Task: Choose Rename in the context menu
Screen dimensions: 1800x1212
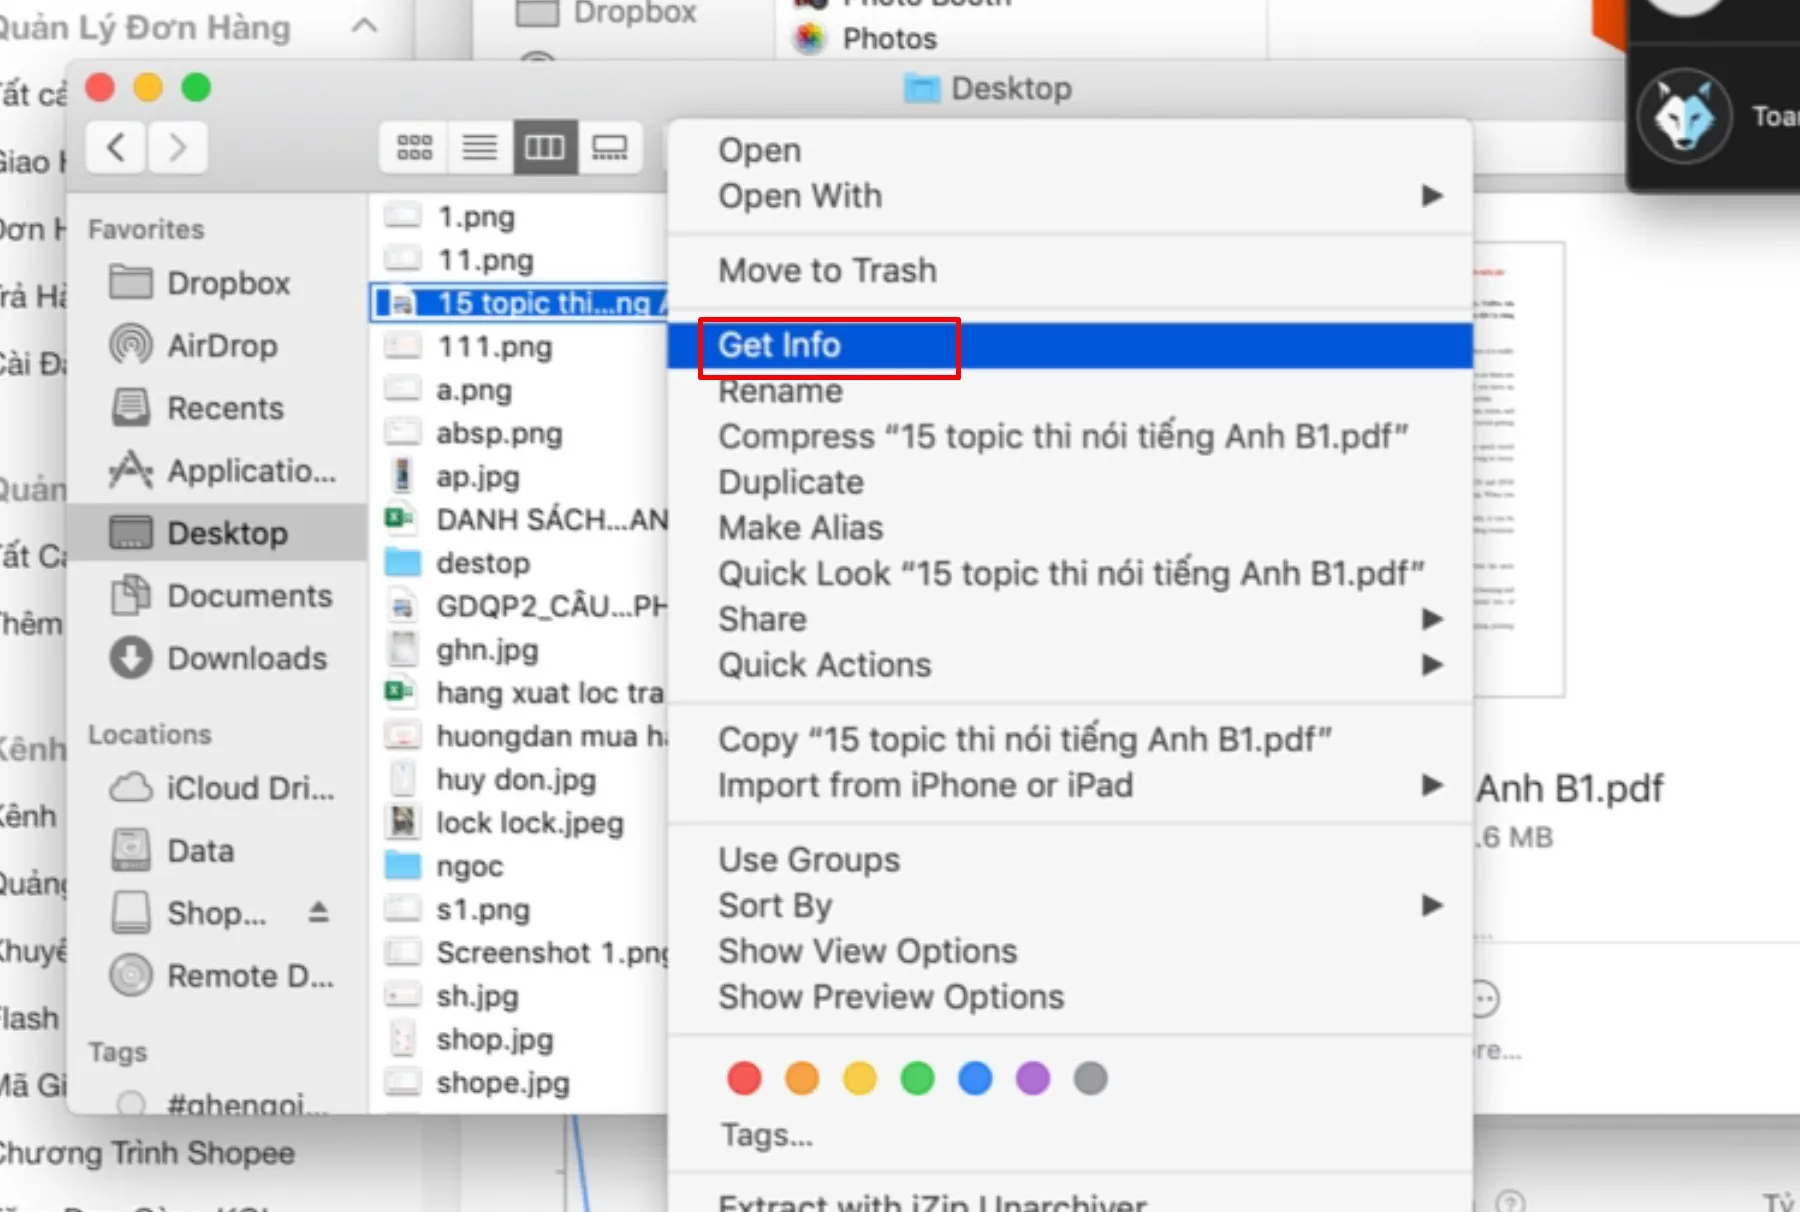Action: click(x=1070, y=391)
